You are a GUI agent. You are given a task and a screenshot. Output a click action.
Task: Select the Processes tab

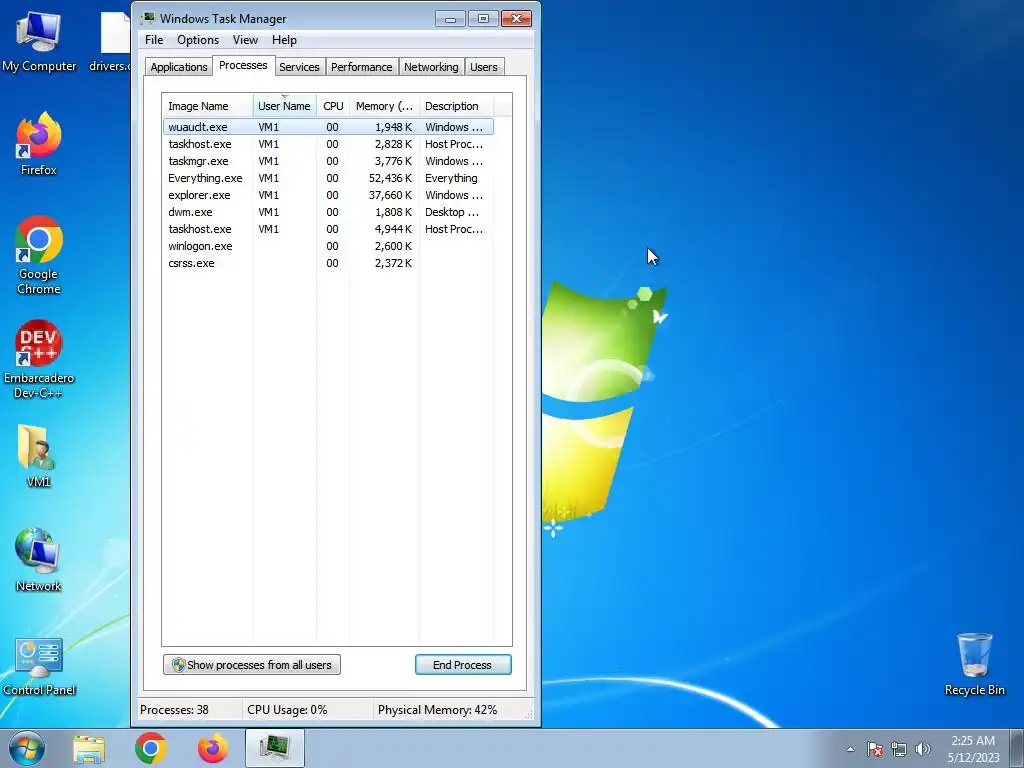click(x=243, y=65)
